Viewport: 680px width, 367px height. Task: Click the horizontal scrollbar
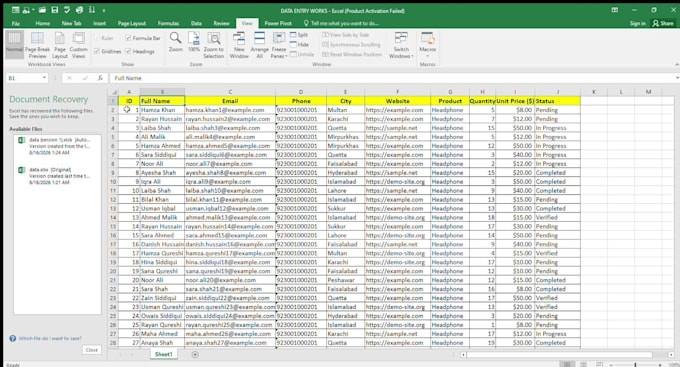[559, 354]
